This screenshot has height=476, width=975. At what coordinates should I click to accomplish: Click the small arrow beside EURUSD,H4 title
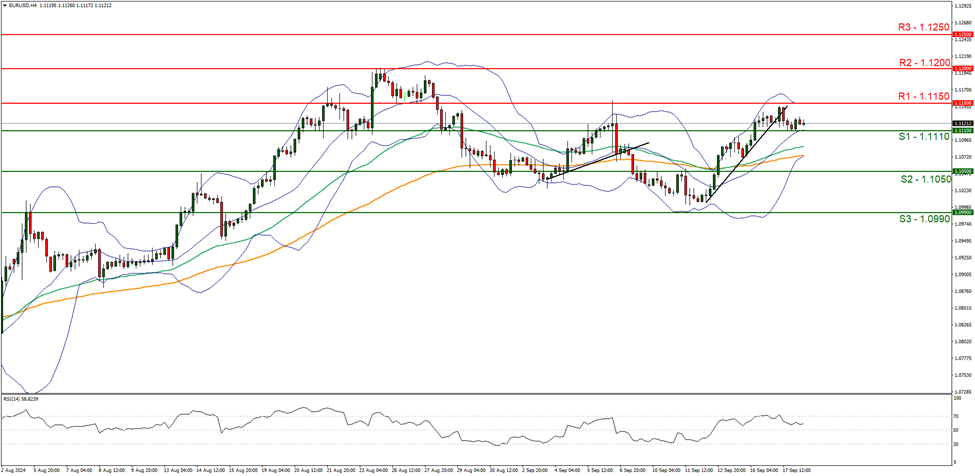click(5, 5)
